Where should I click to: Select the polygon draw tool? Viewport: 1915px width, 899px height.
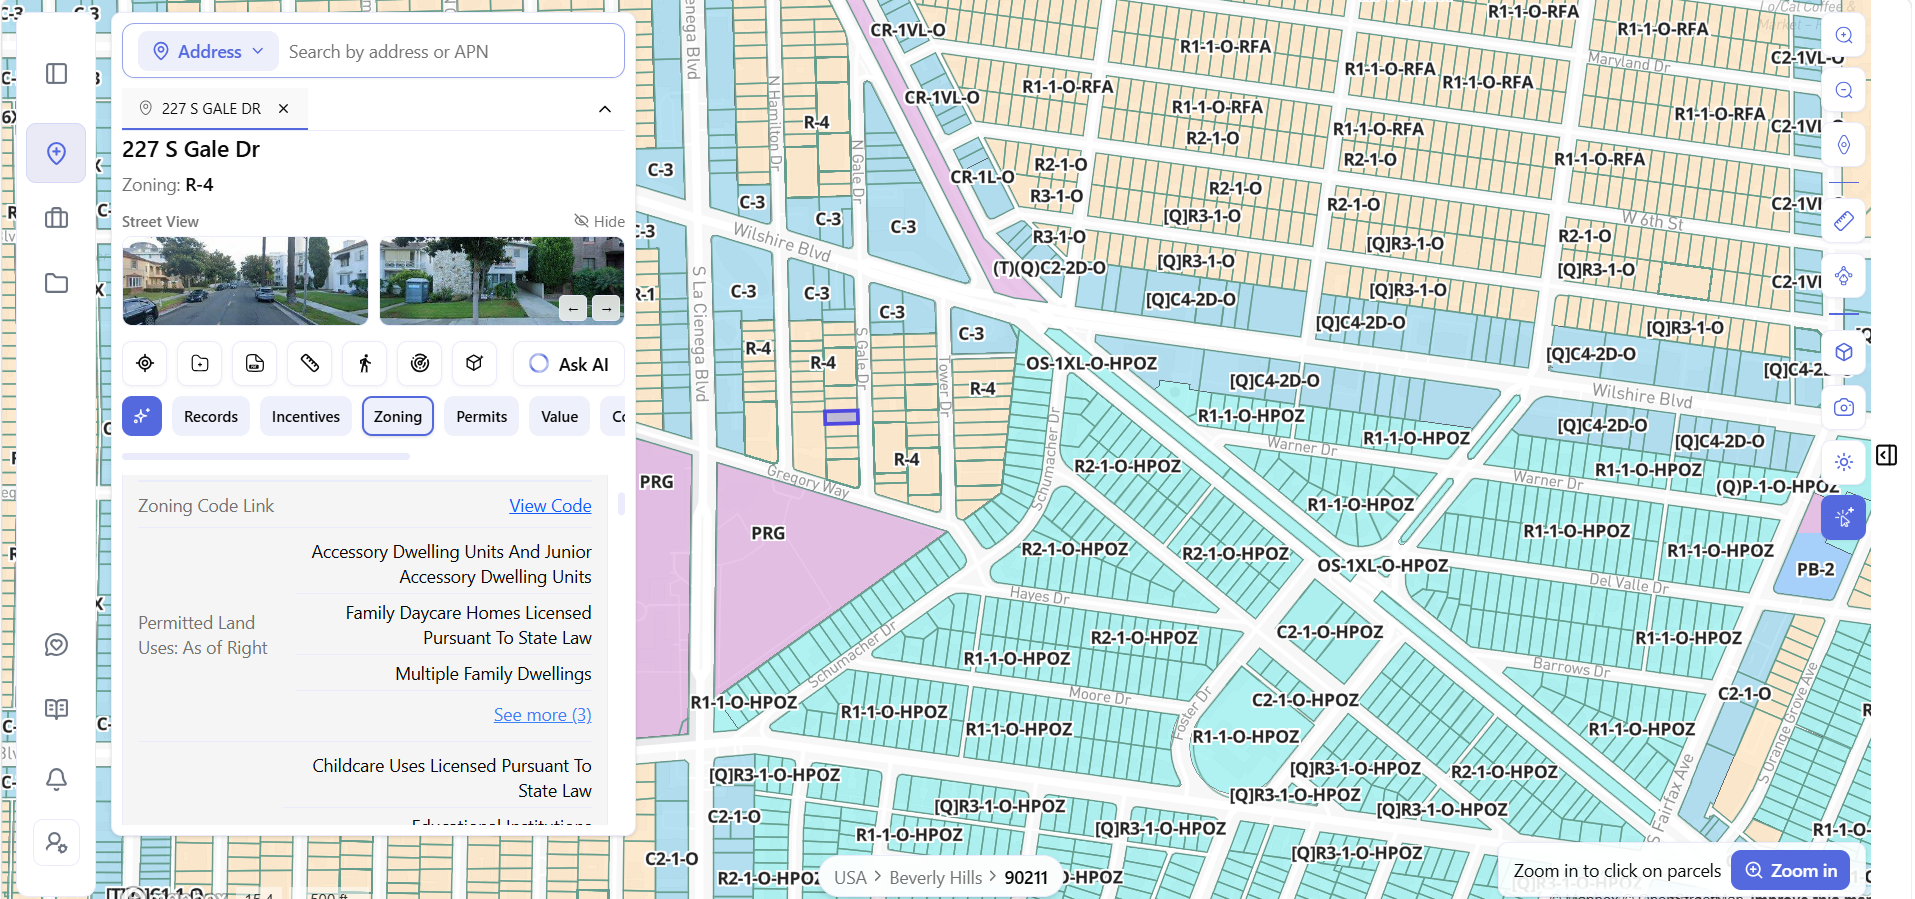click(1844, 276)
